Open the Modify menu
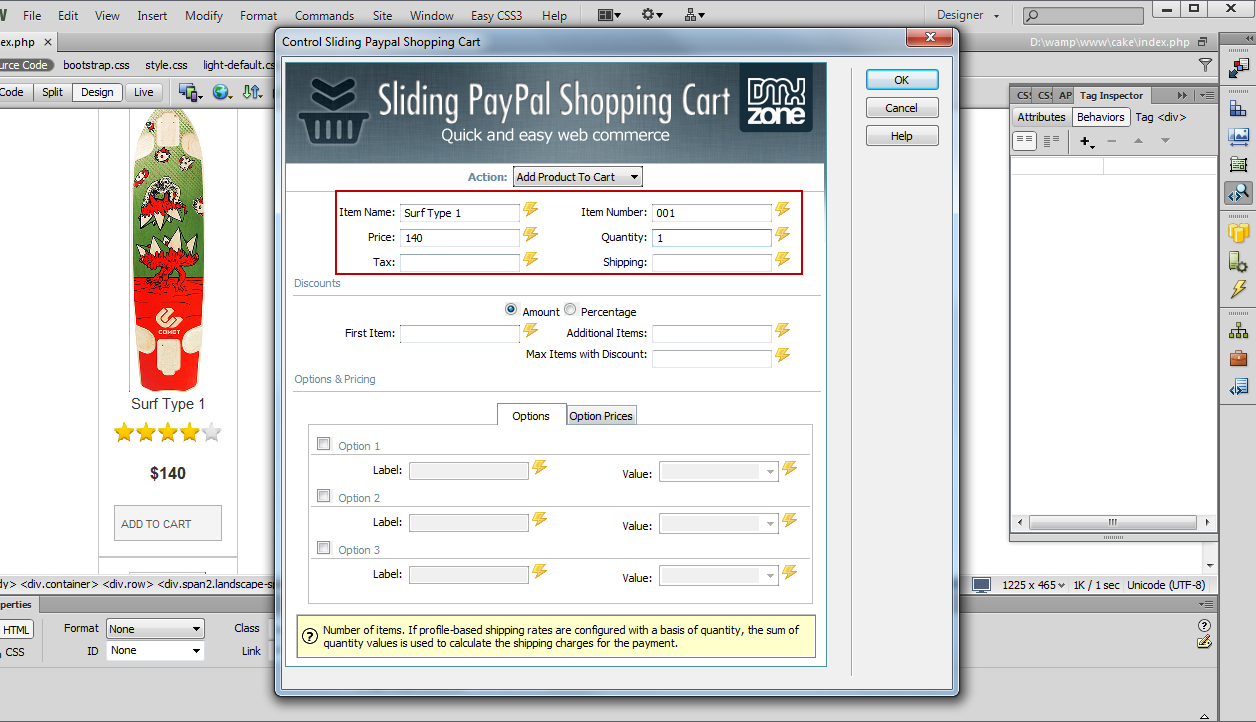 204,16
